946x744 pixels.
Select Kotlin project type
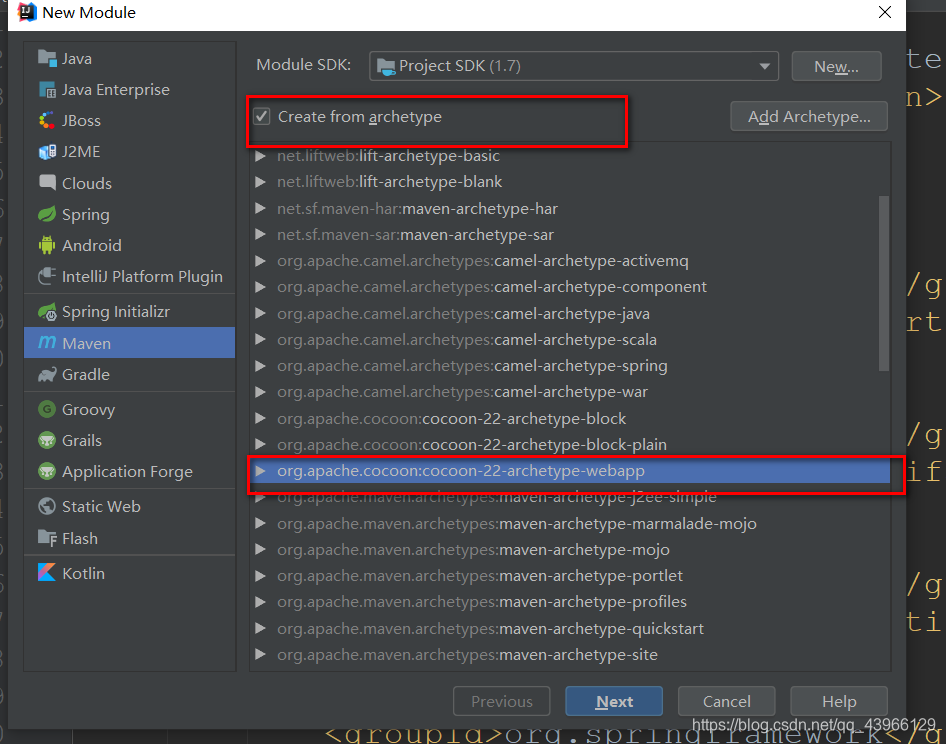pos(130,573)
